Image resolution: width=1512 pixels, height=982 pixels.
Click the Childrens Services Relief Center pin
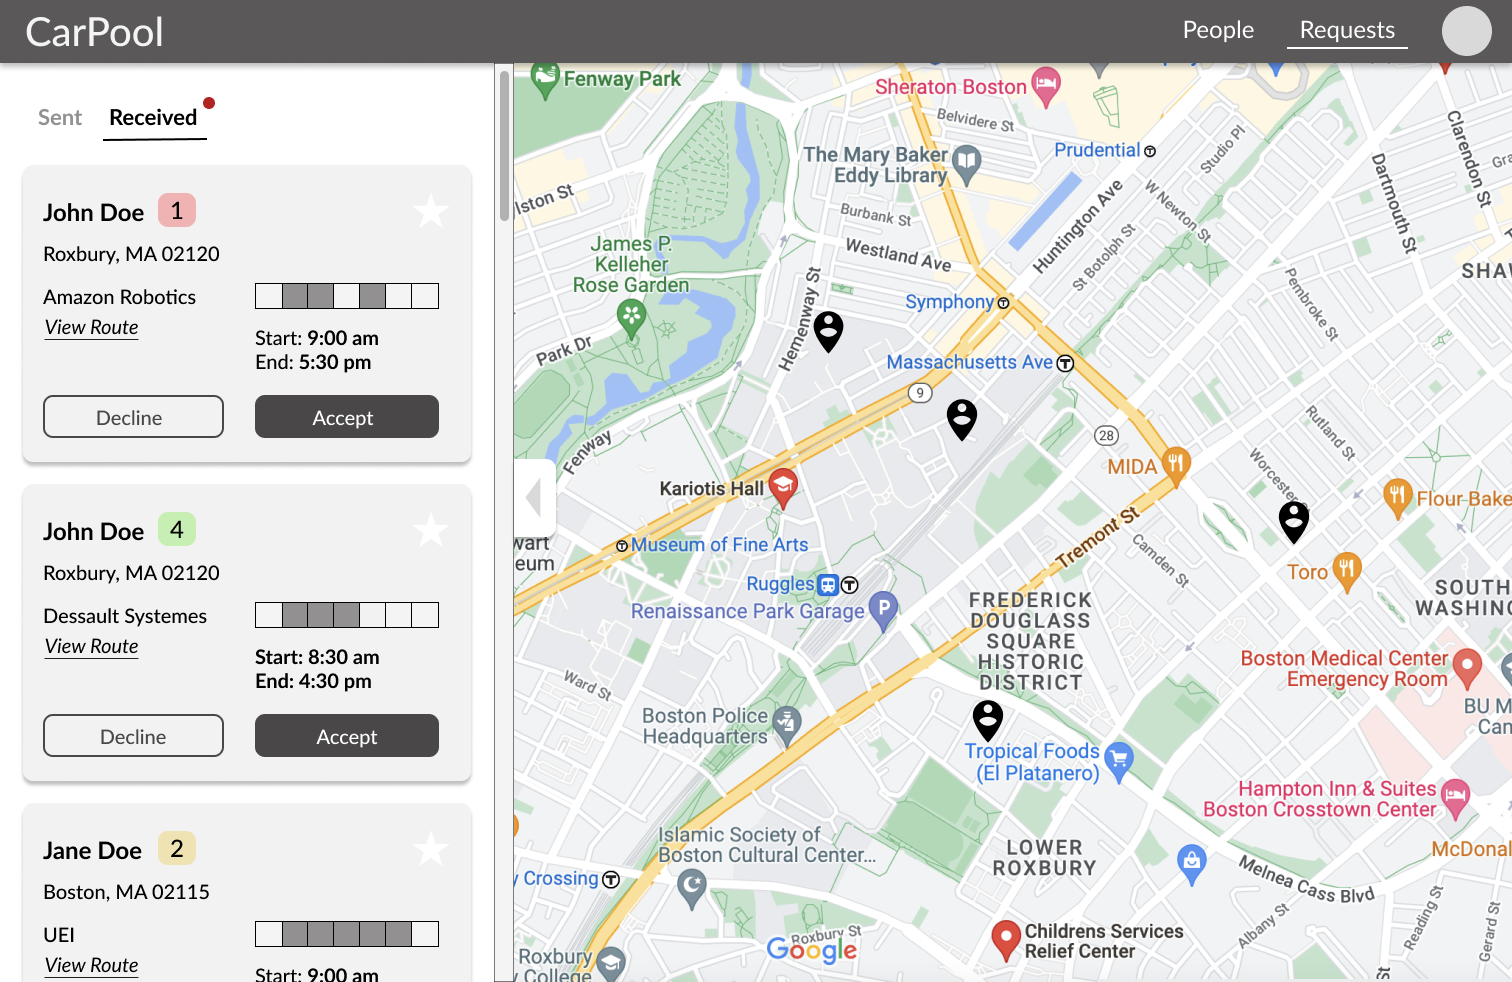(1005, 941)
